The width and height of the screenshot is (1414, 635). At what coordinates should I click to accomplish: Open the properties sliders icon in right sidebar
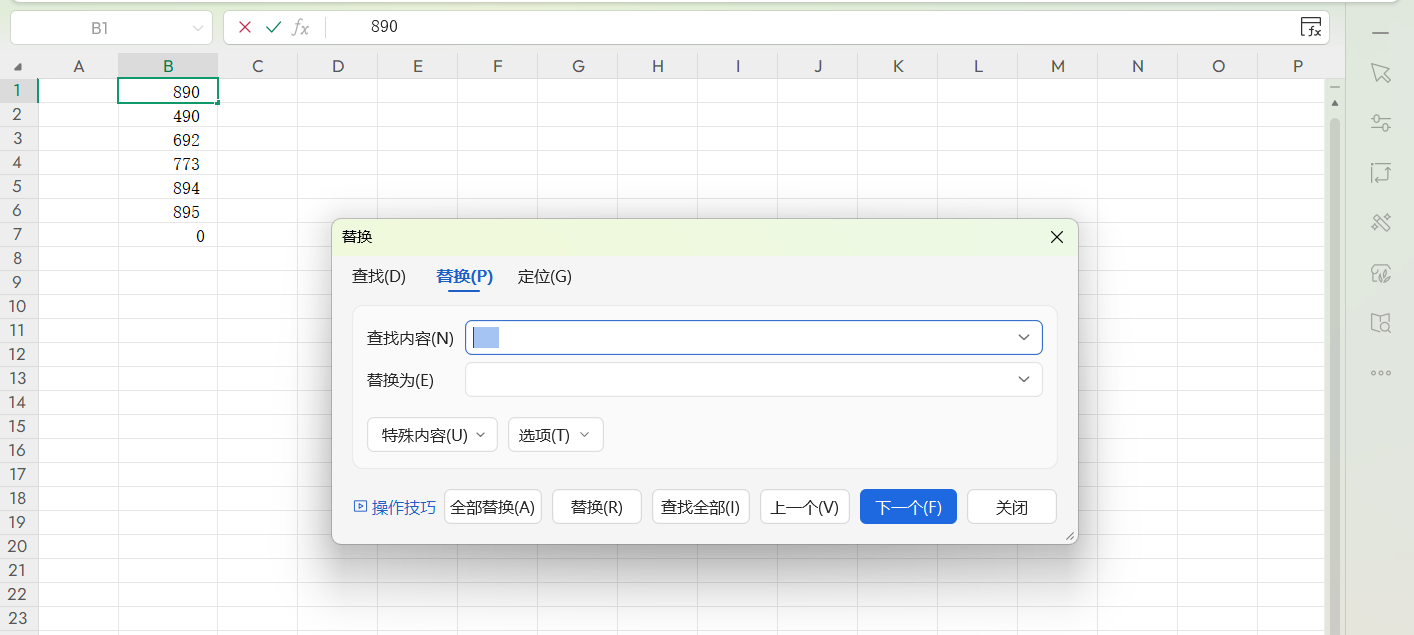(x=1380, y=122)
